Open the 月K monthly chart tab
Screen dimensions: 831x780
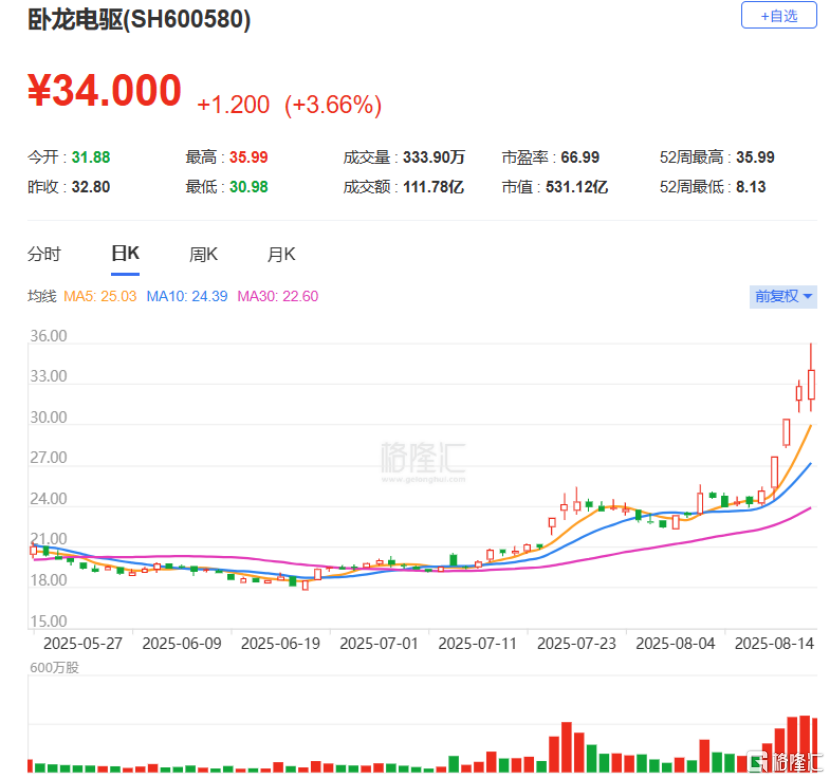click(x=281, y=254)
